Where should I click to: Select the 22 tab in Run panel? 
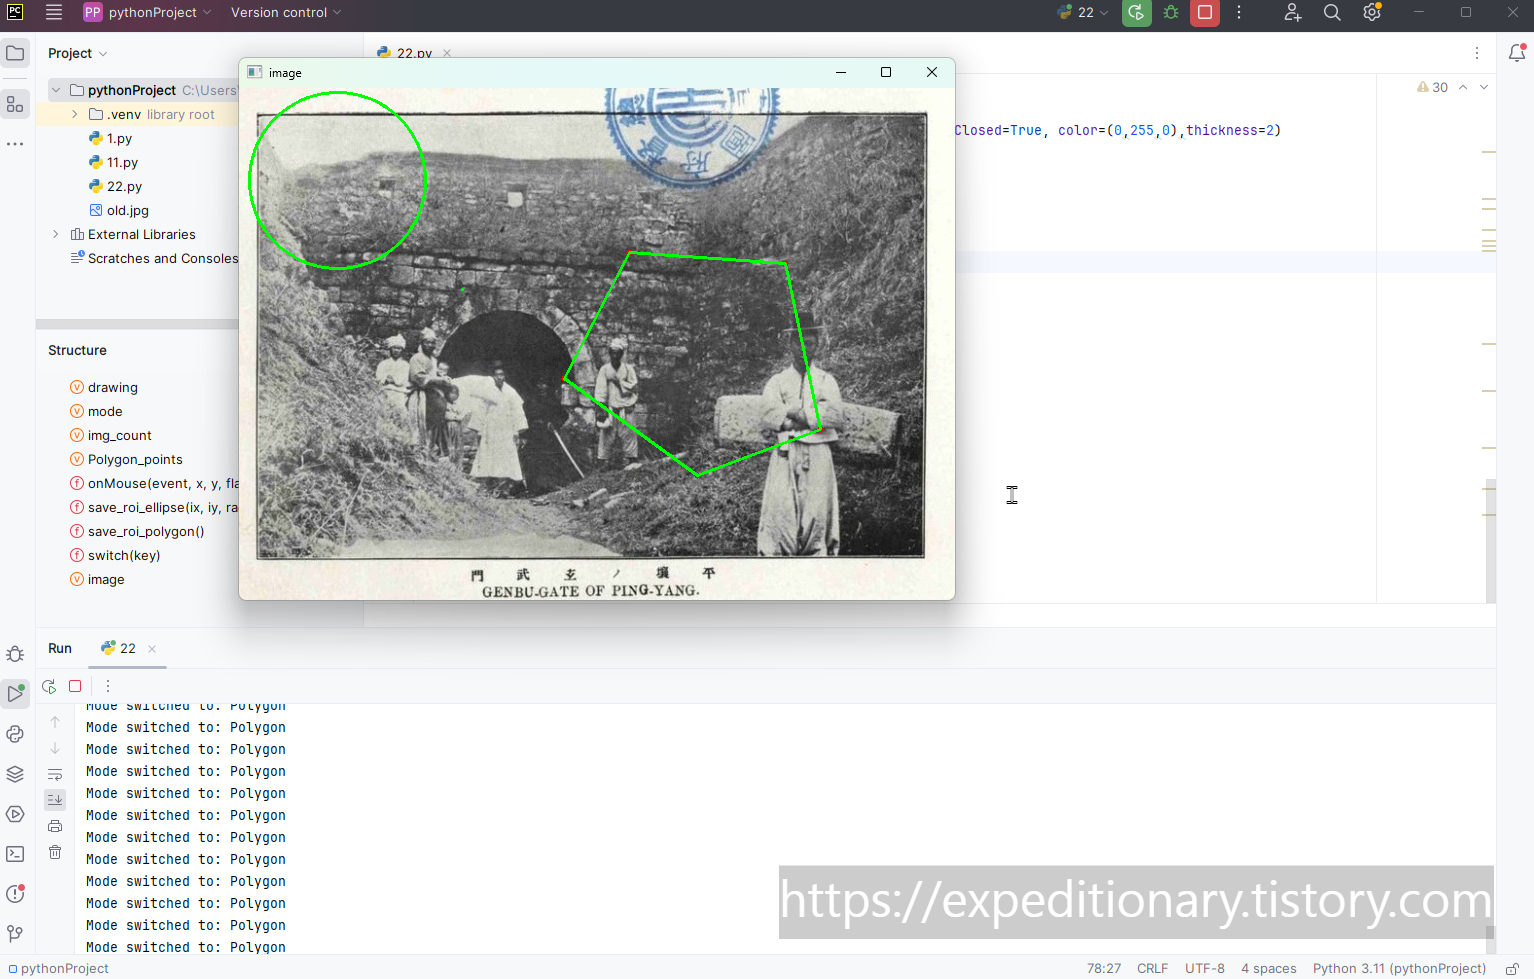pos(120,649)
